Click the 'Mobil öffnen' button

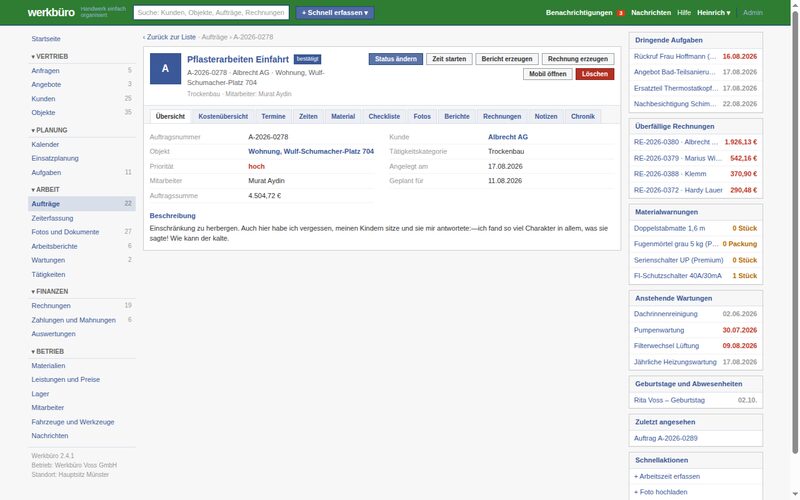pyautogui.click(x=547, y=74)
